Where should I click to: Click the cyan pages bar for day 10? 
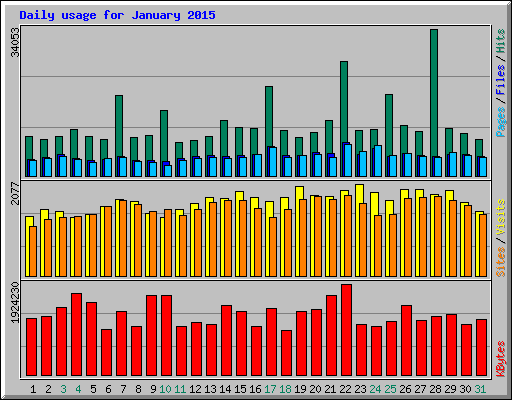168,171
